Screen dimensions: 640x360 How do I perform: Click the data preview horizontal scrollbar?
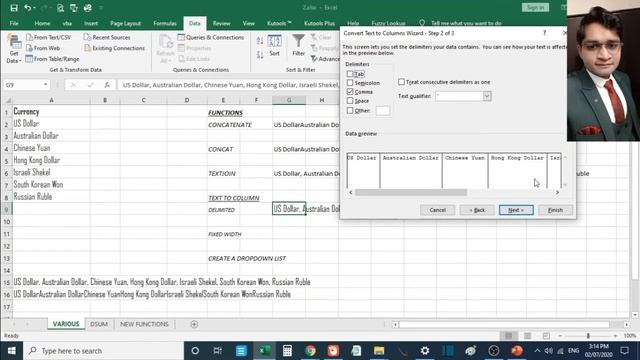(411, 192)
